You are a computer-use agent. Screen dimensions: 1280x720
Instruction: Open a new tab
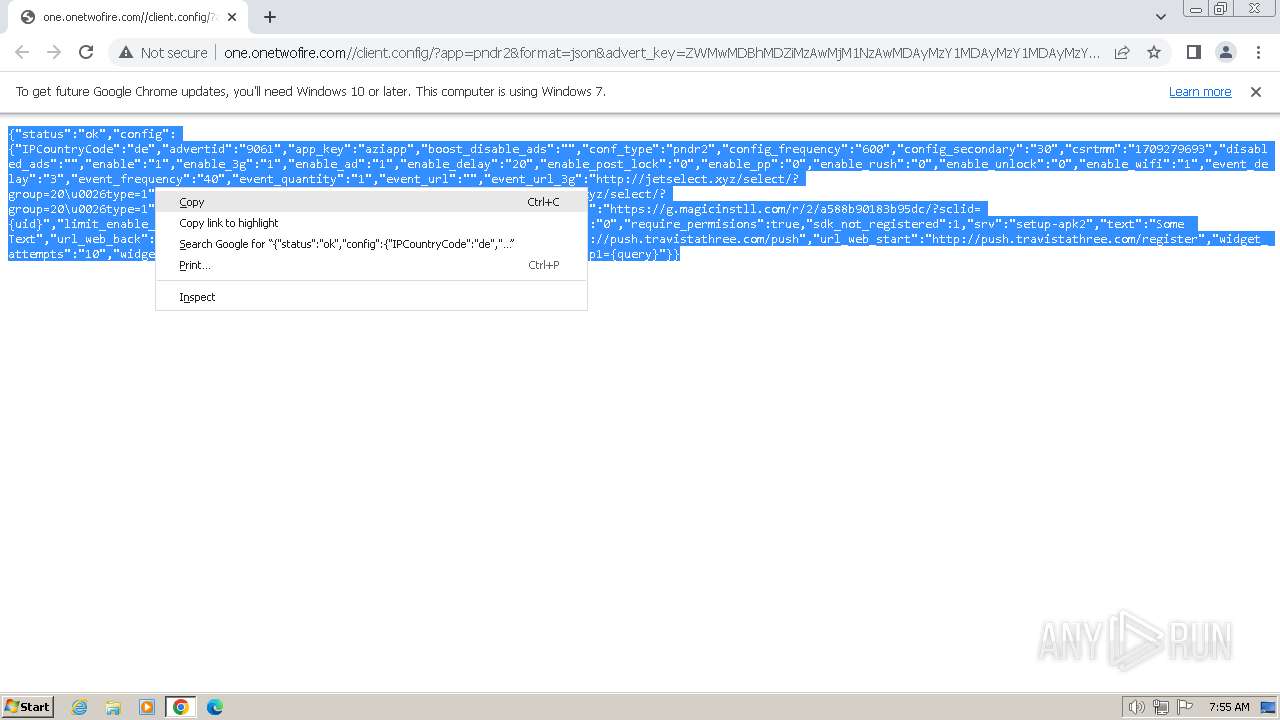270,17
